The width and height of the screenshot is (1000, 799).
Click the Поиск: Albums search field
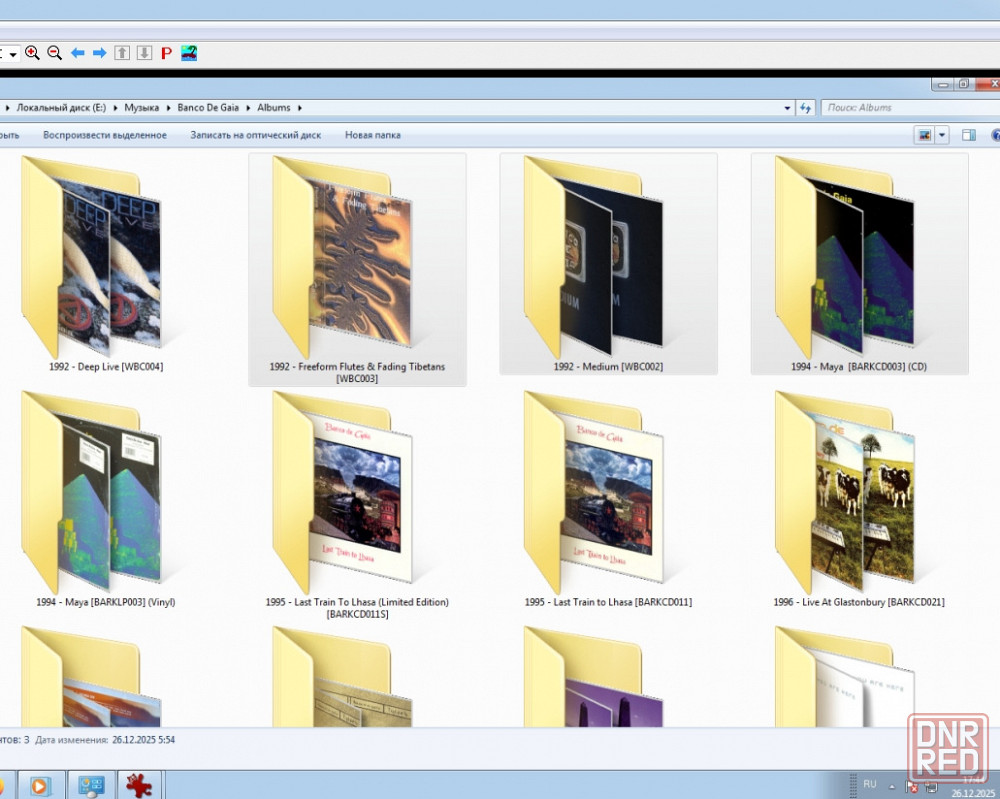pyautogui.click(x=900, y=108)
